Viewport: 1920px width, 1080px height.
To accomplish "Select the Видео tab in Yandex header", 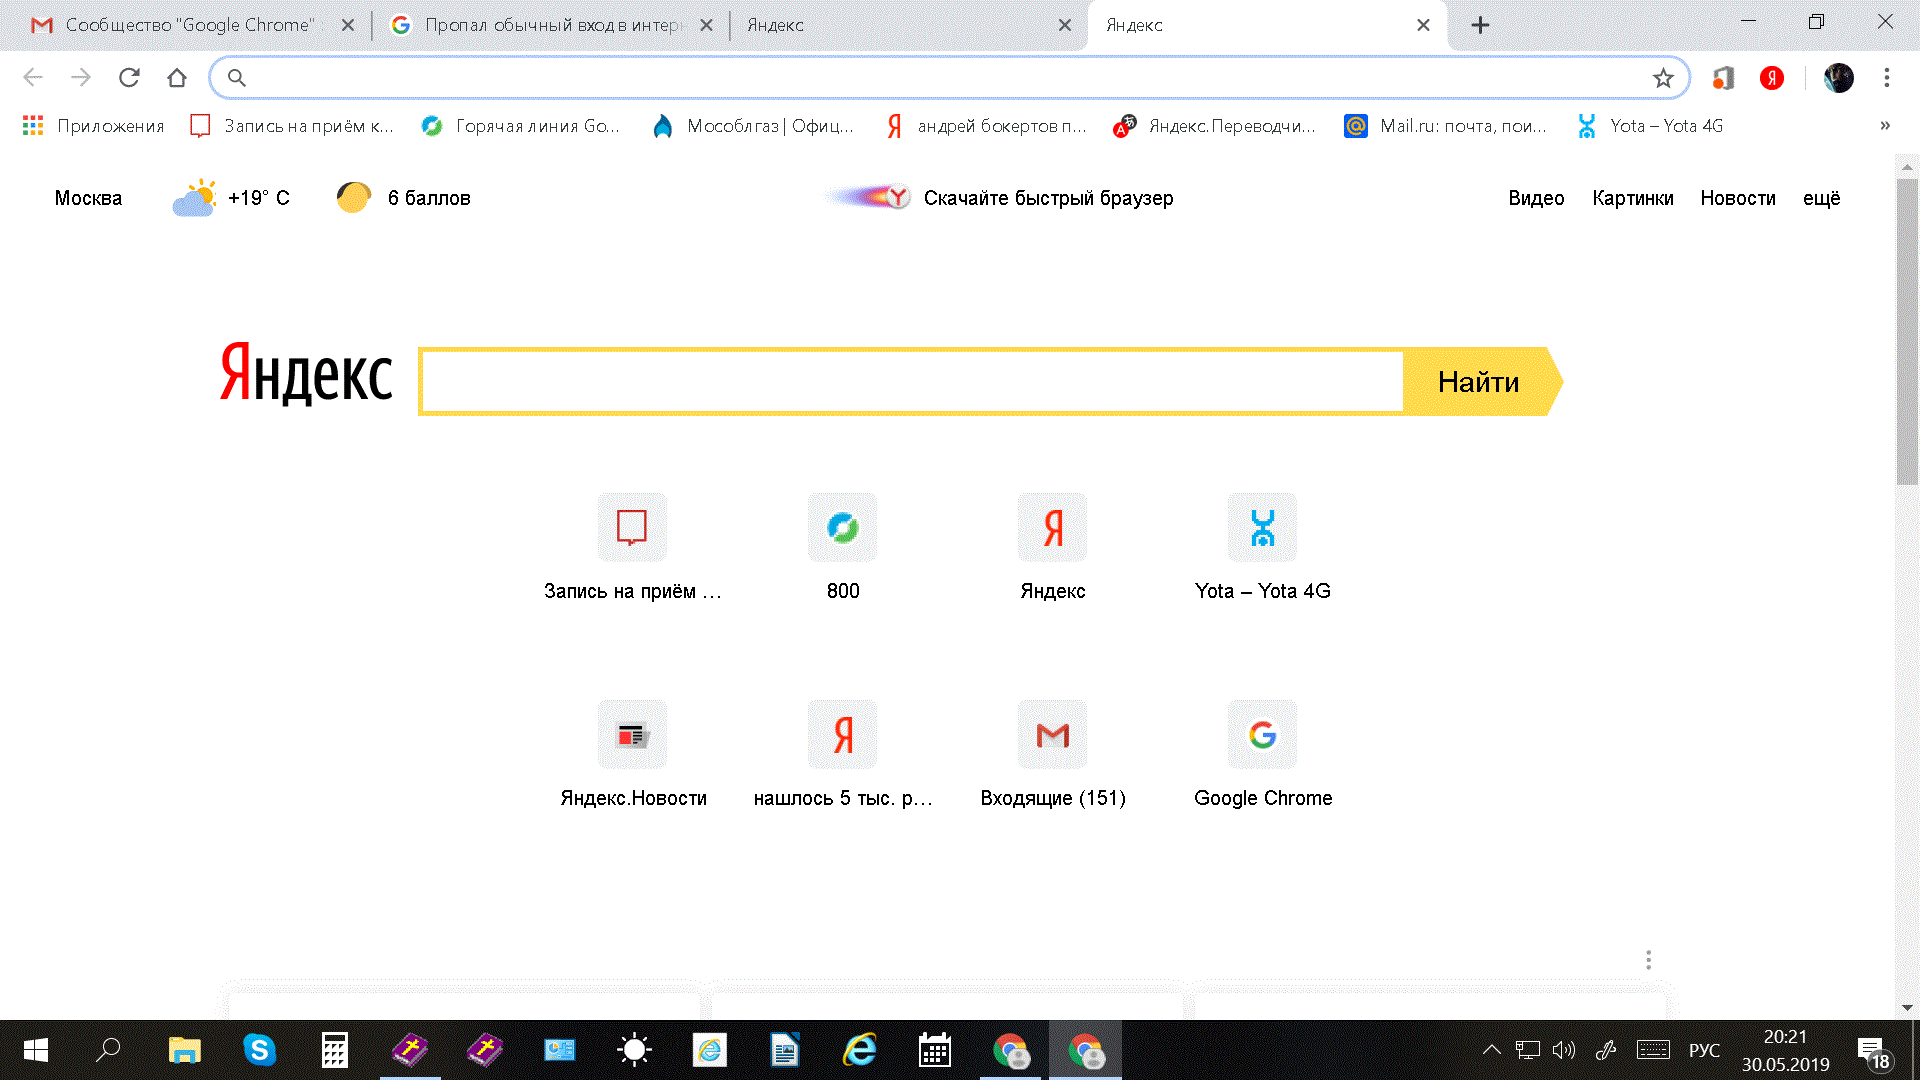I will tap(1535, 198).
